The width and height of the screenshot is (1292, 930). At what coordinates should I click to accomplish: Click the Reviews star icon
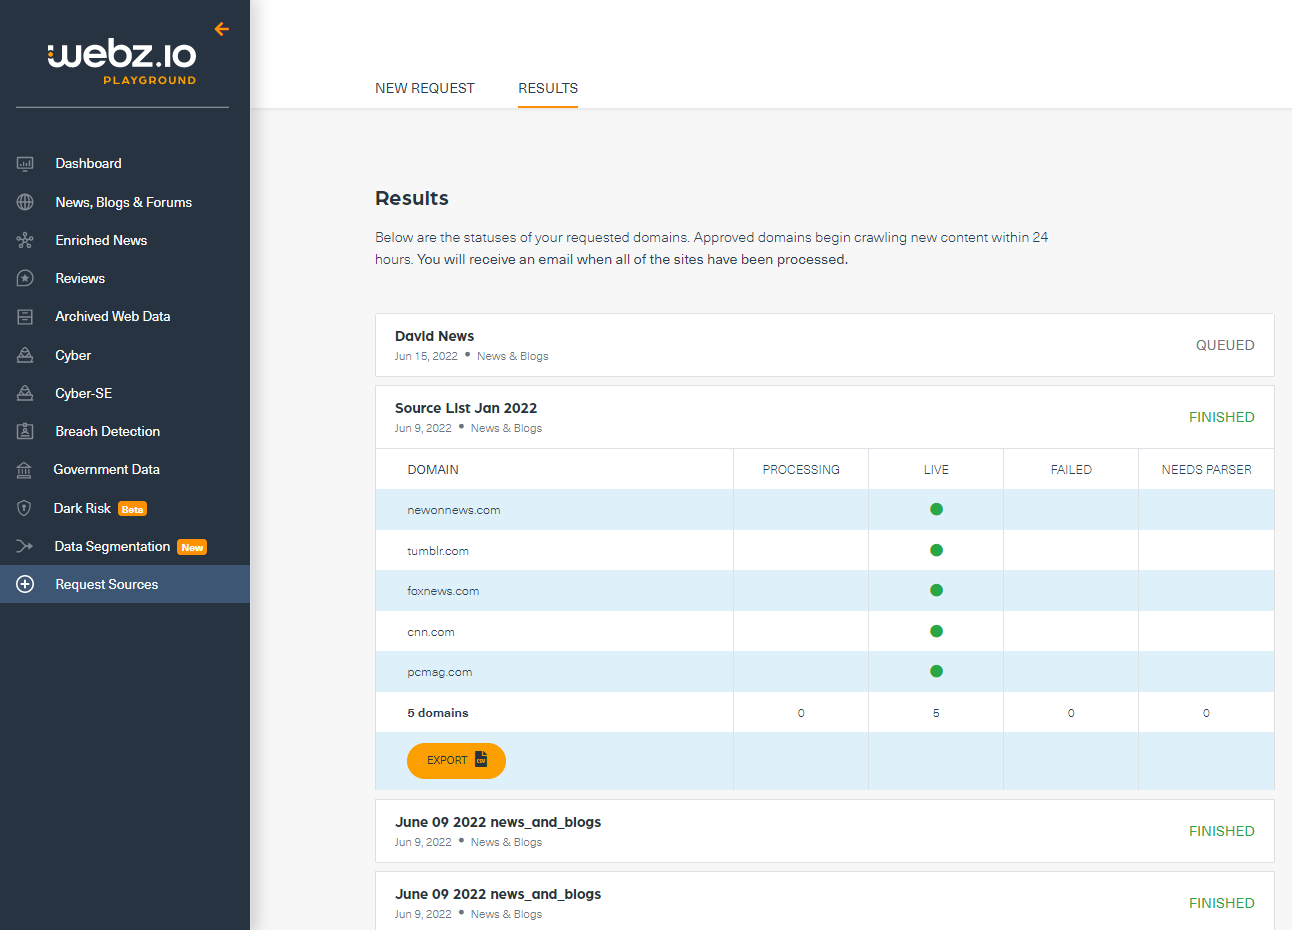point(25,278)
